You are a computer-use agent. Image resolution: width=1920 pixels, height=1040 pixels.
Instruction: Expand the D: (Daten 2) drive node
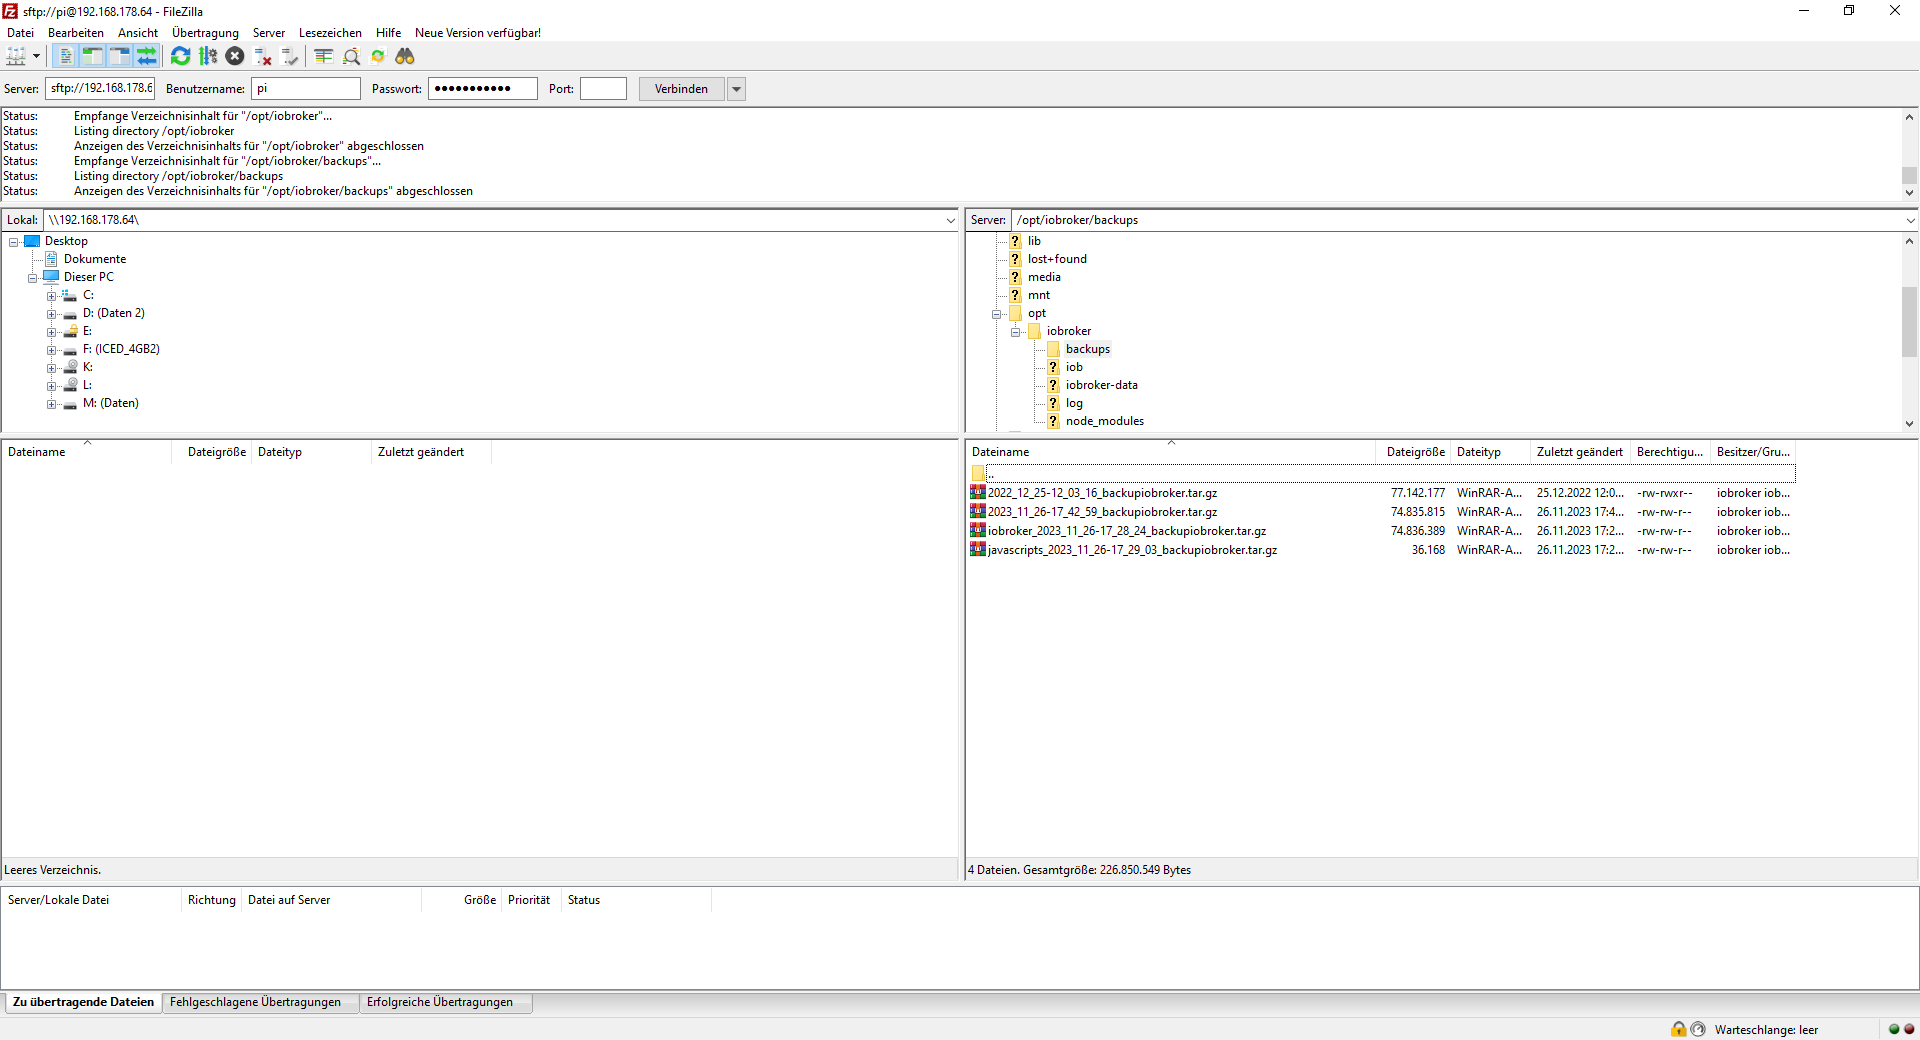(x=52, y=314)
